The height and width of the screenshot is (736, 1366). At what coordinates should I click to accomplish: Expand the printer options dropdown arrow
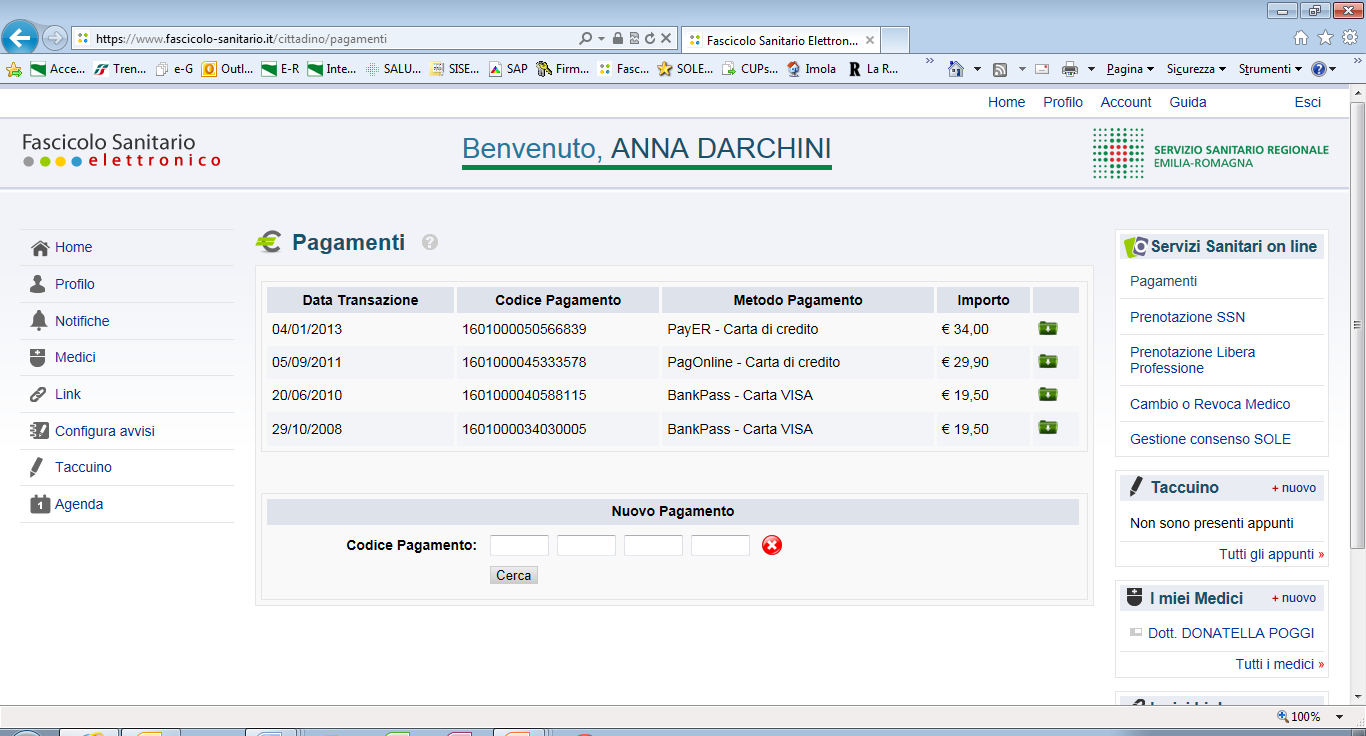(1091, 69)
